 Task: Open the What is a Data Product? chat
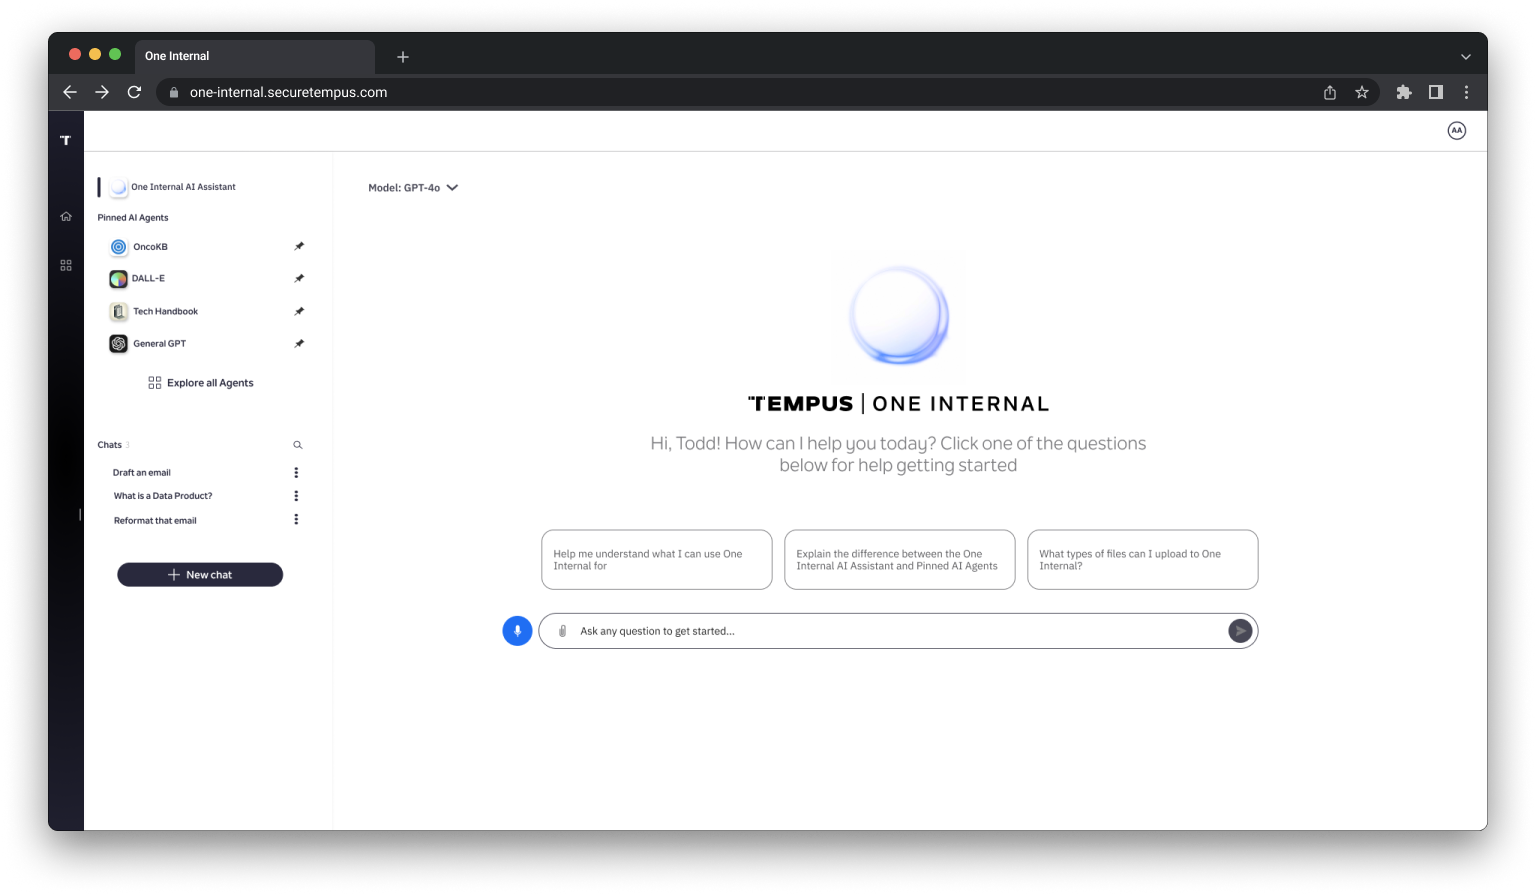(163, 496)
